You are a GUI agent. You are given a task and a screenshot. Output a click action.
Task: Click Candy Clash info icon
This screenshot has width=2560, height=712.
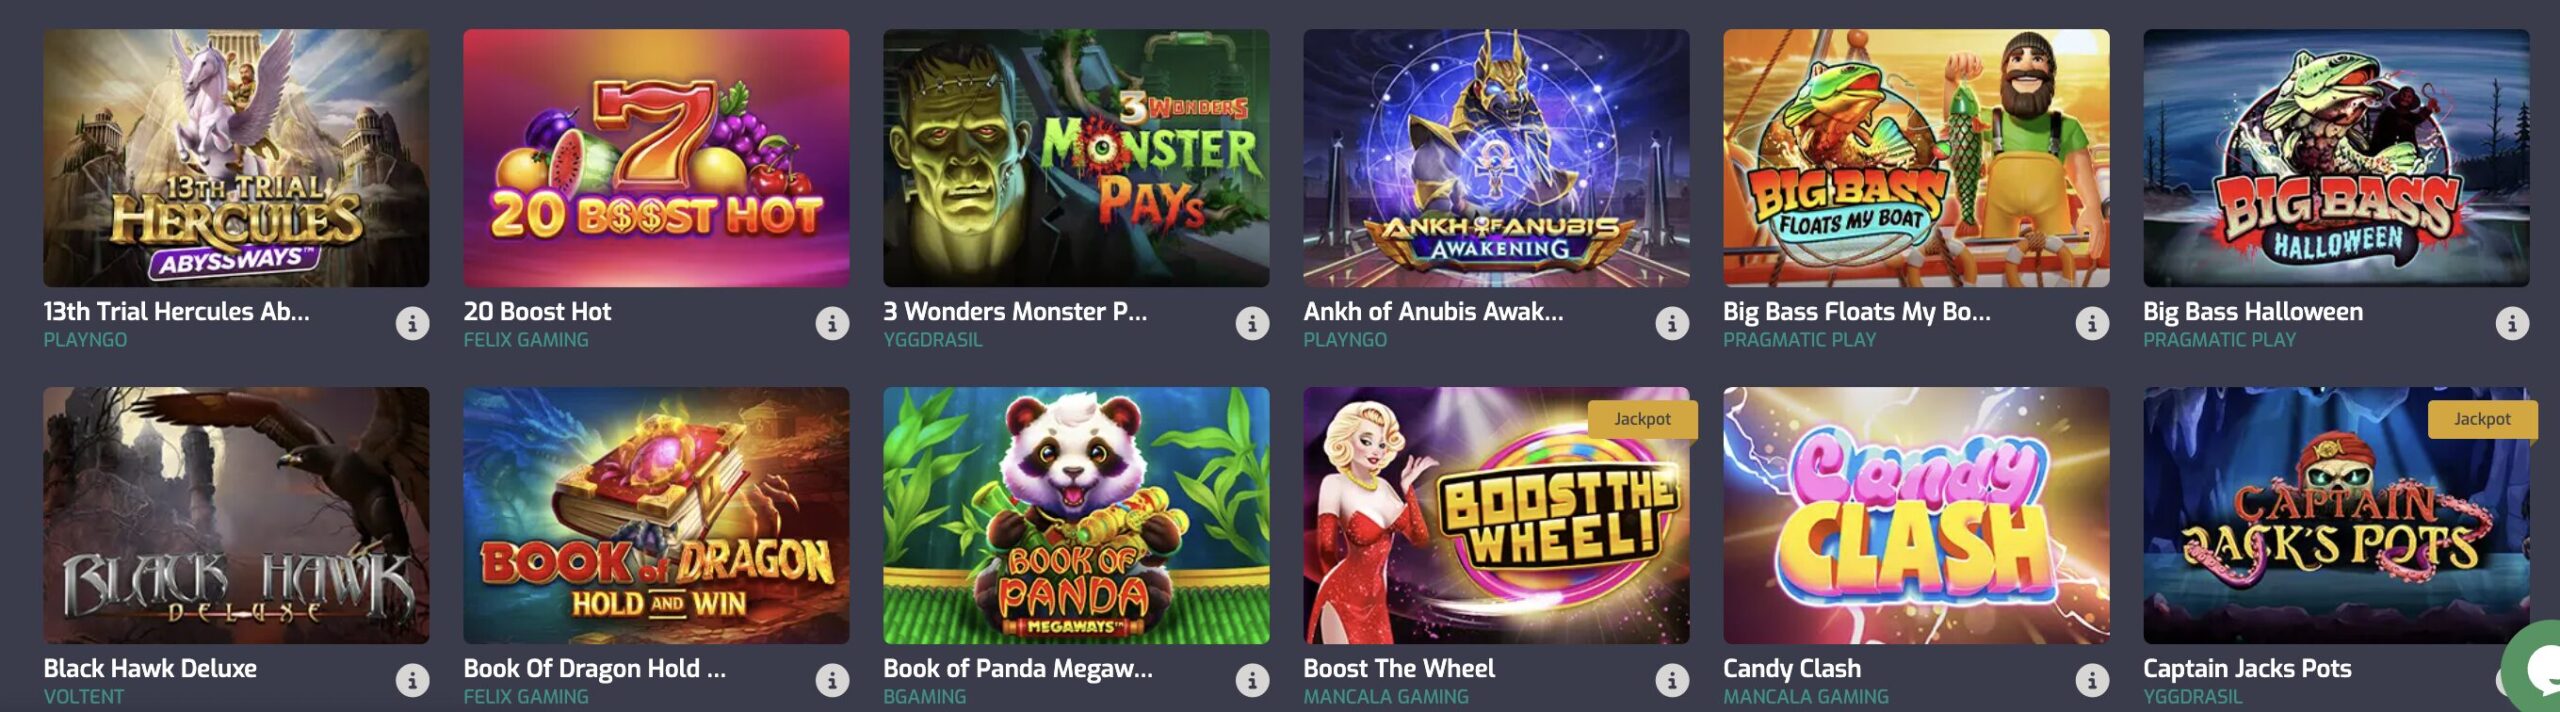pyautogui.click(x=2092, y=680)
